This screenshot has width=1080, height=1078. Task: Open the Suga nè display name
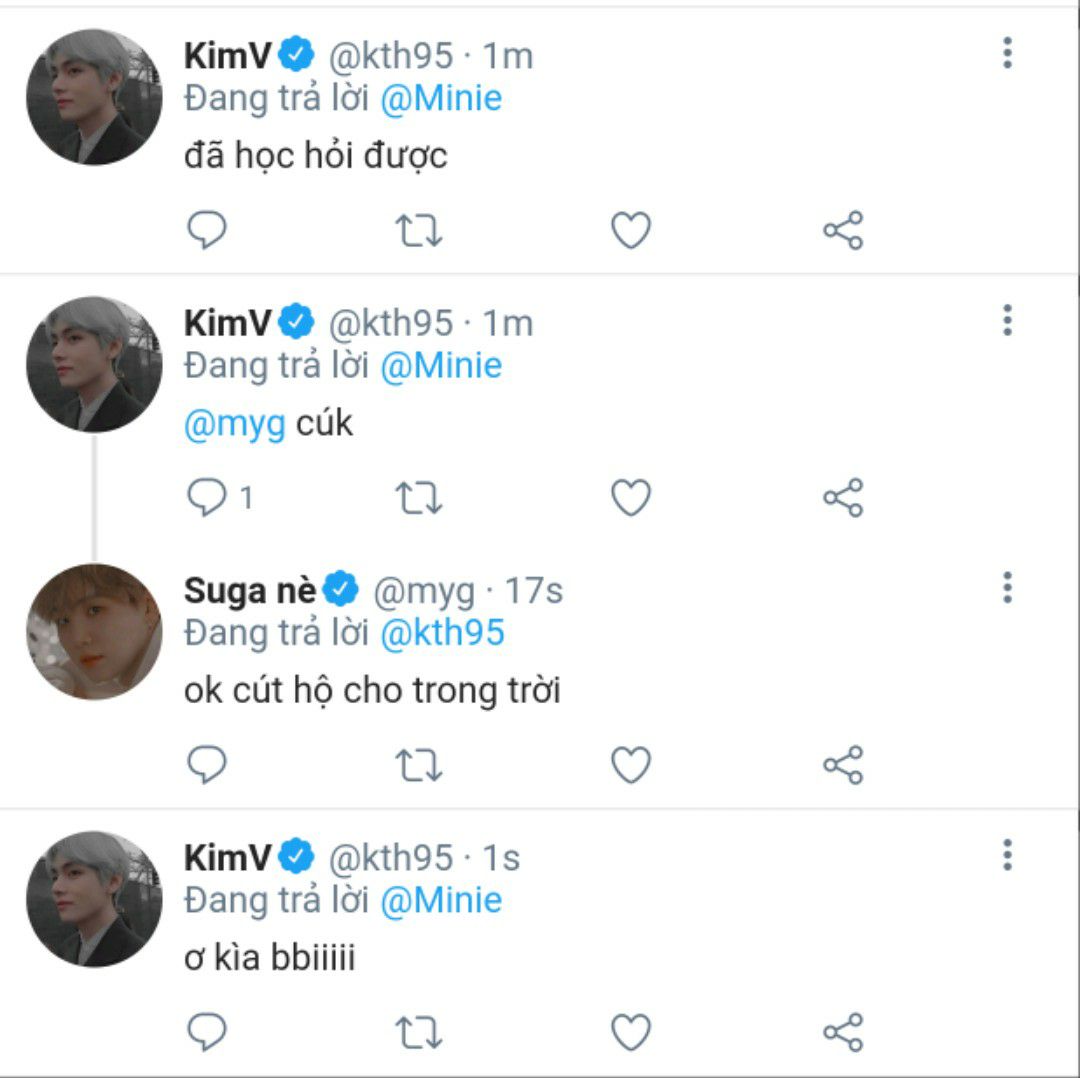coord(250,591)
